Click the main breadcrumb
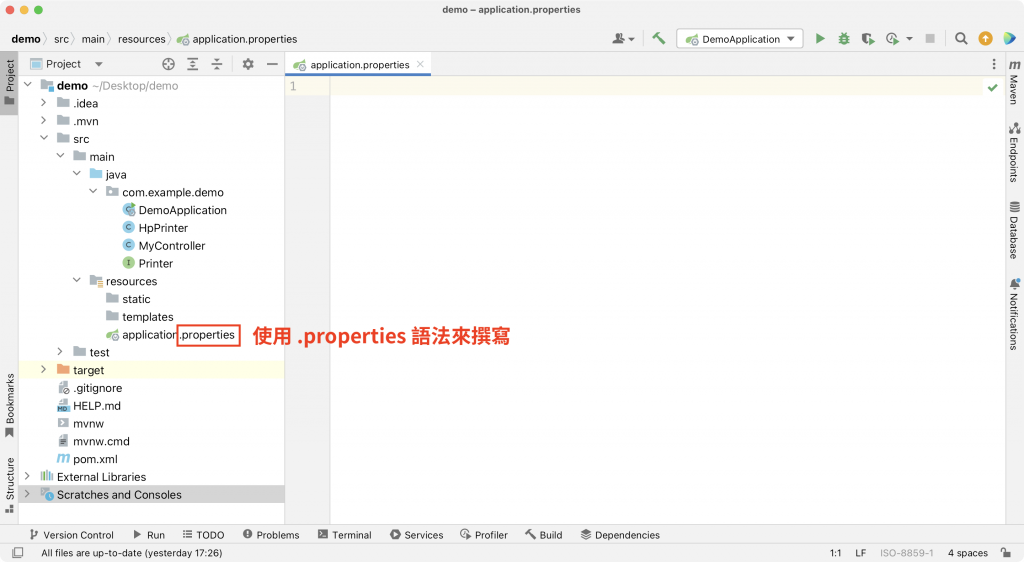1024x562 pixels. point(93,39)
